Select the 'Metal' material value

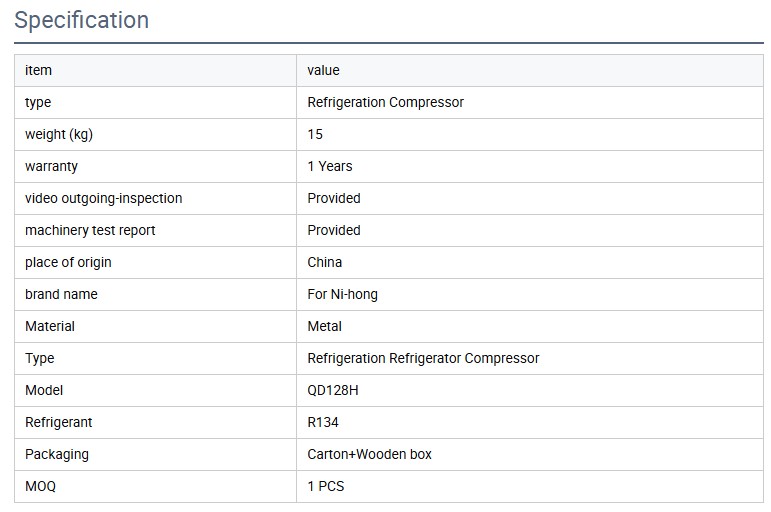click(x=325, y=326)
